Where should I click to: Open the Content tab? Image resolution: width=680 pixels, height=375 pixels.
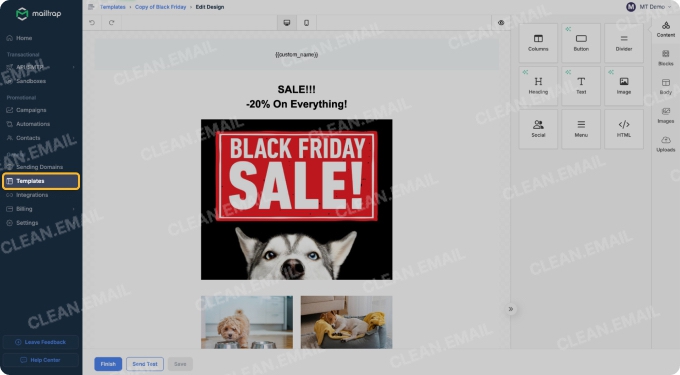click(665, 29)
